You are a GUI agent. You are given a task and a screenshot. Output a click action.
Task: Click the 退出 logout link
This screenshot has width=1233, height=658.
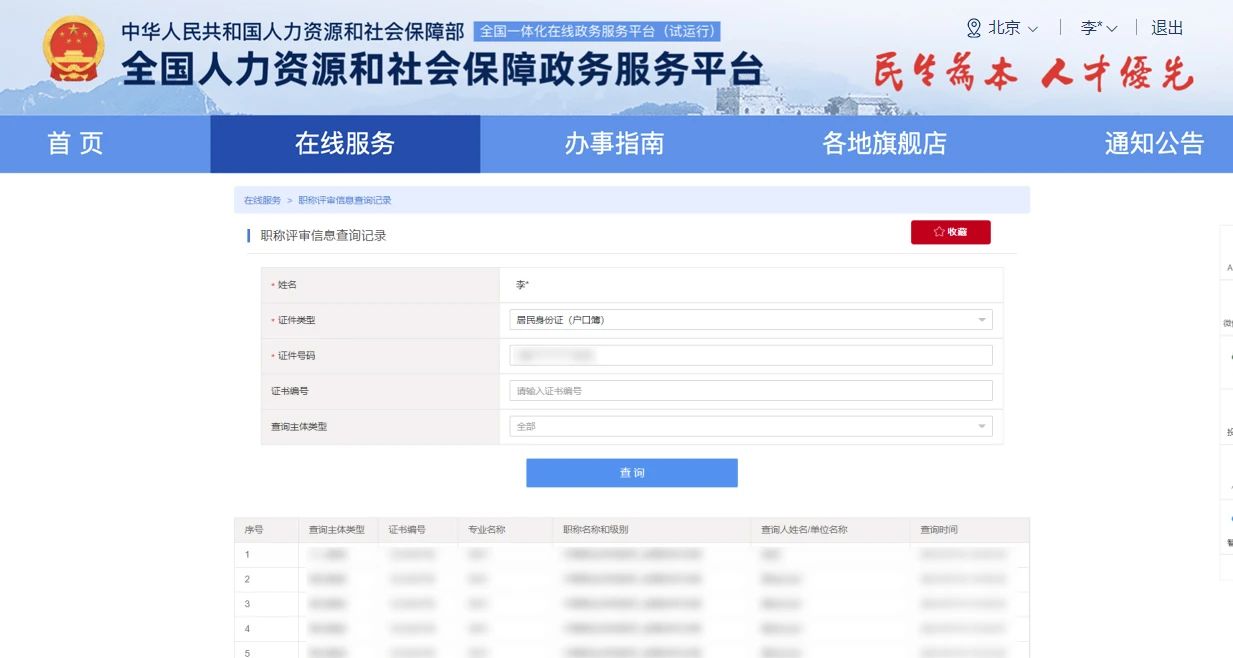coord(1167,28)
